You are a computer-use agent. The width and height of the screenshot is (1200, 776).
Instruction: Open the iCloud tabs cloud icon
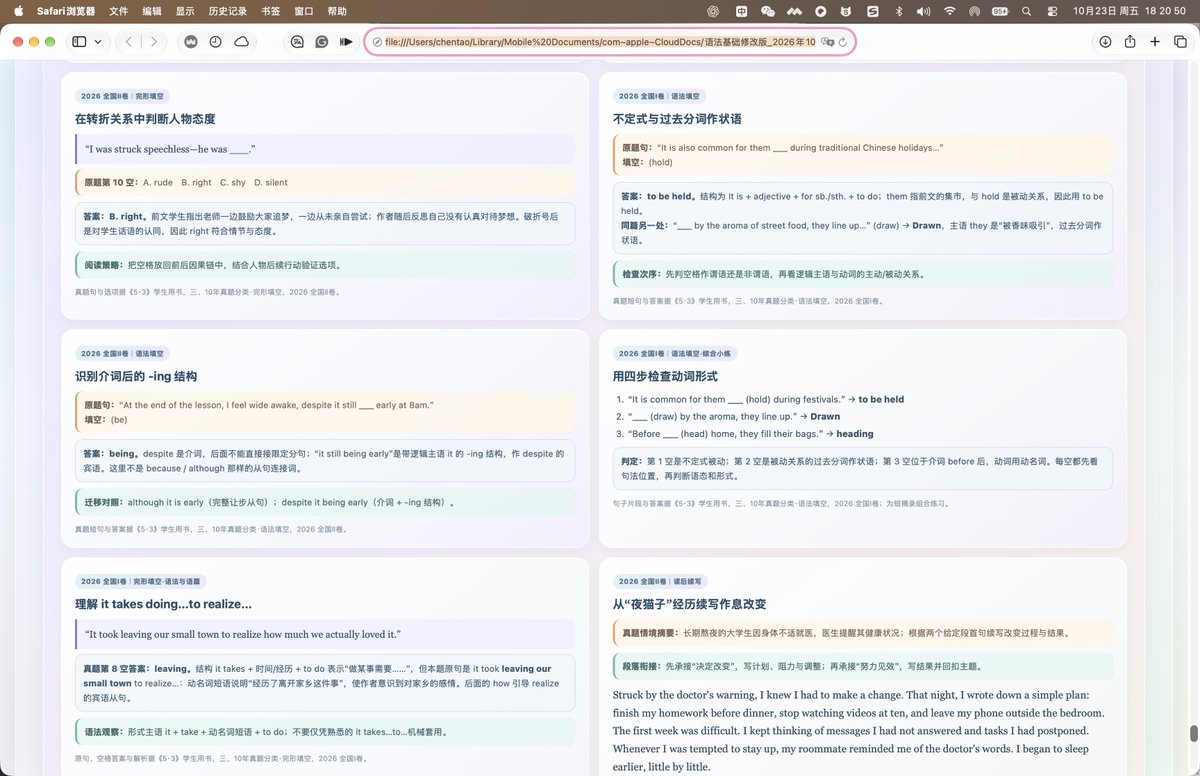pyautogui.click(x=241, y=42)
